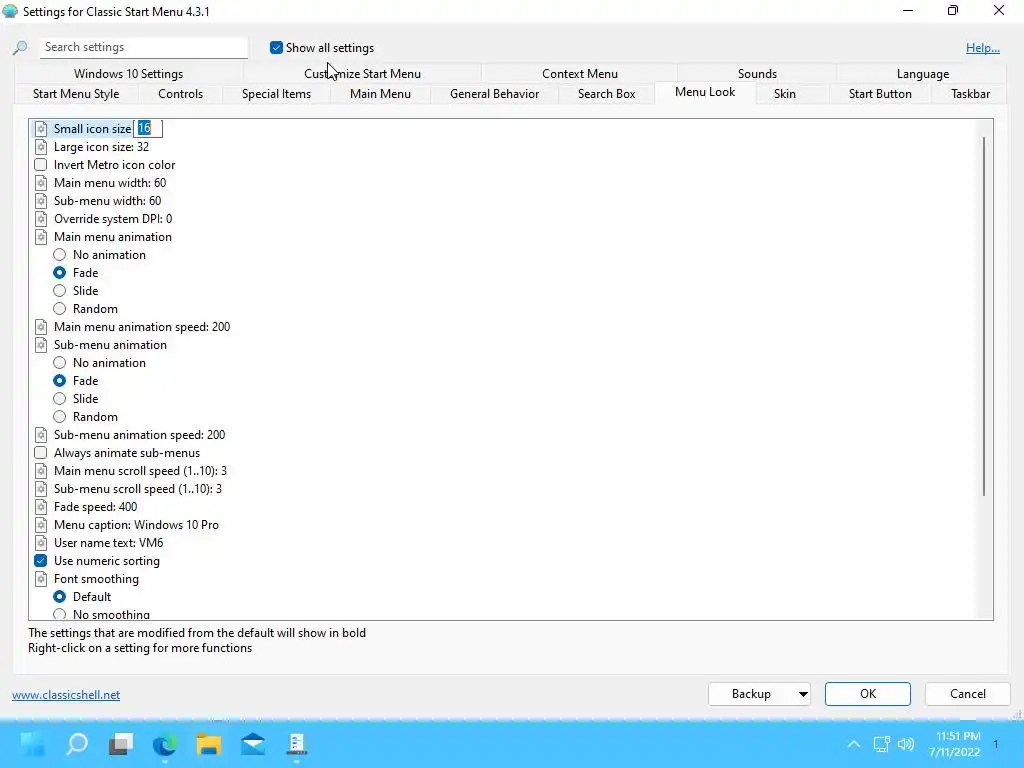1024x768 pixels.
Task: Open the Language tab
Action: 922,74
